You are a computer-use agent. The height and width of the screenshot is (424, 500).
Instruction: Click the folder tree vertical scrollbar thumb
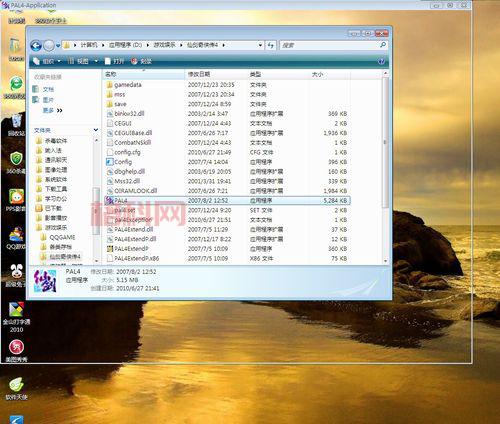tap(96, 211)
